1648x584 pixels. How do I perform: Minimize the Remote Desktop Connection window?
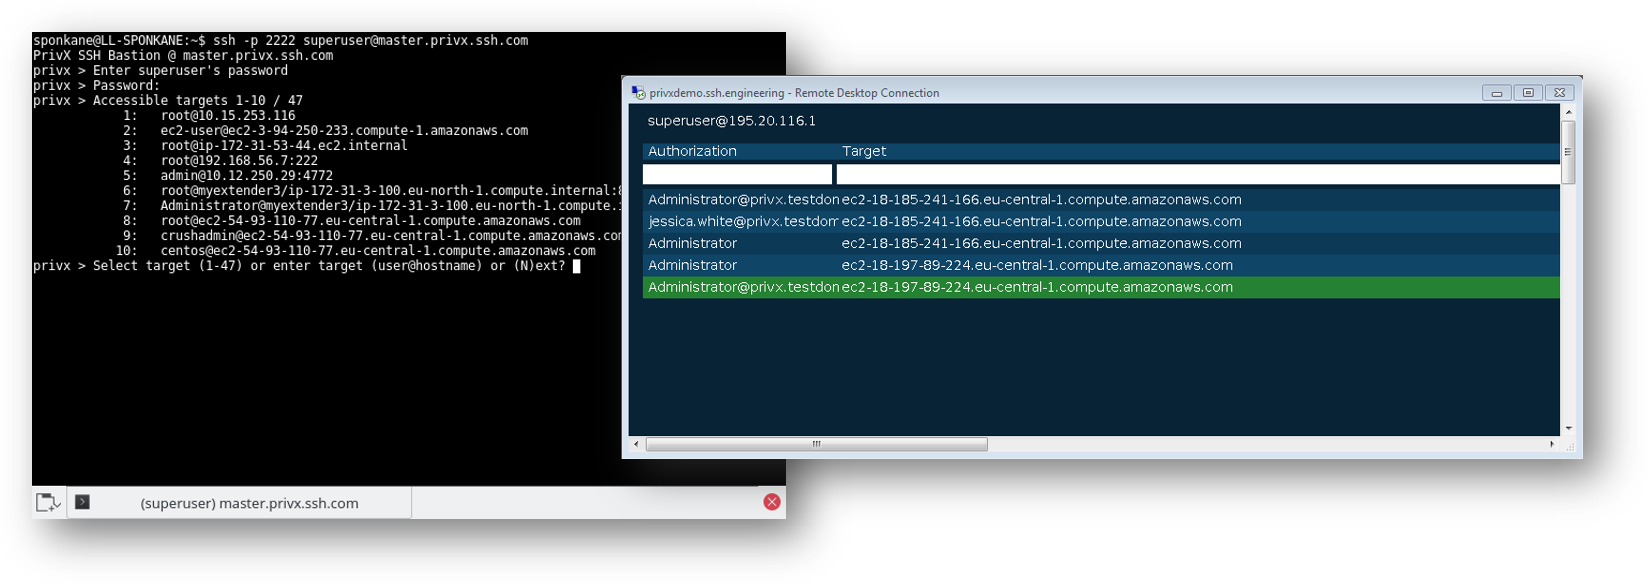coord(1496,92)
